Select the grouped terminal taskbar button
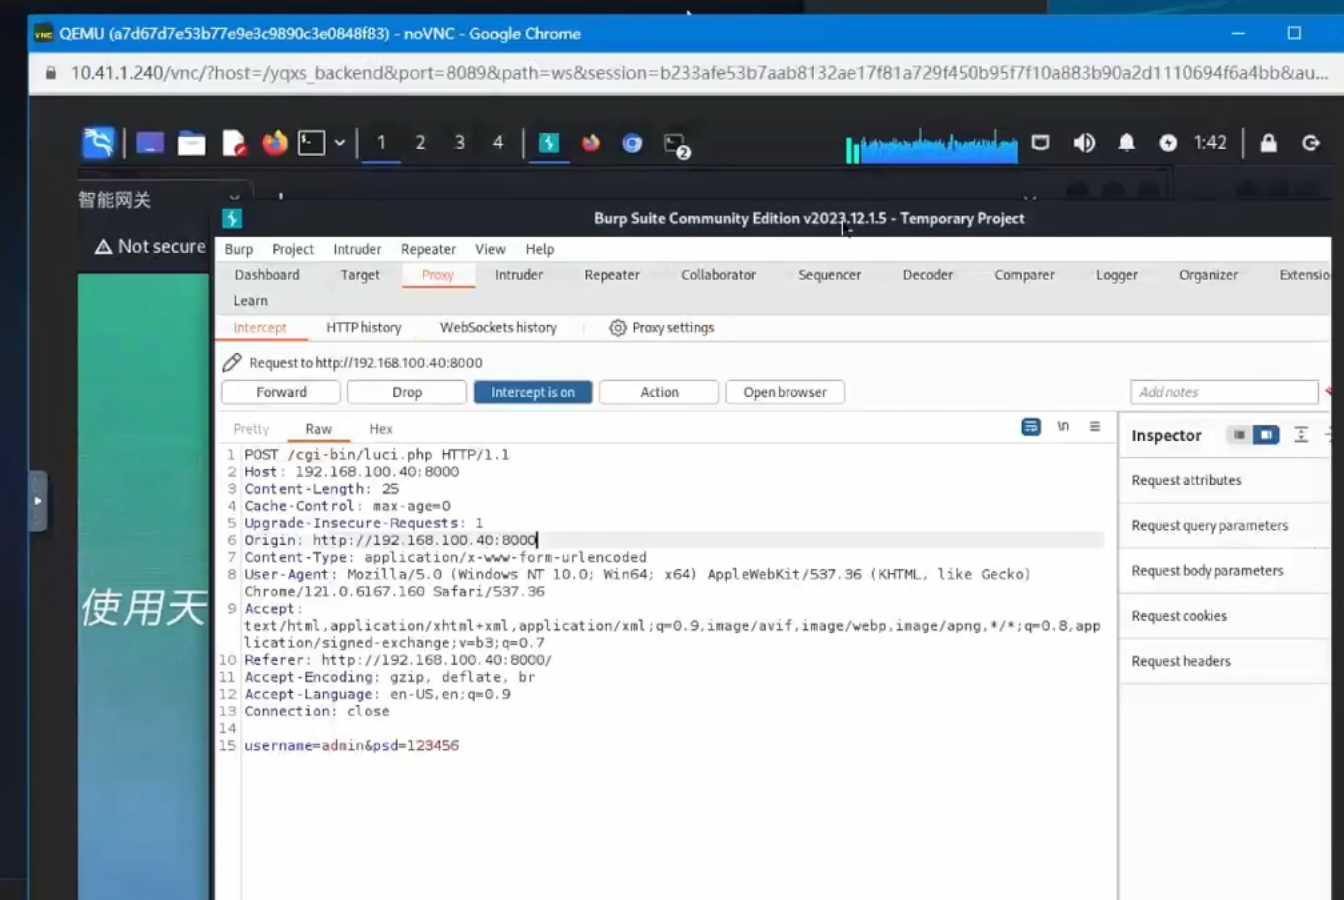 pos(677,146)
